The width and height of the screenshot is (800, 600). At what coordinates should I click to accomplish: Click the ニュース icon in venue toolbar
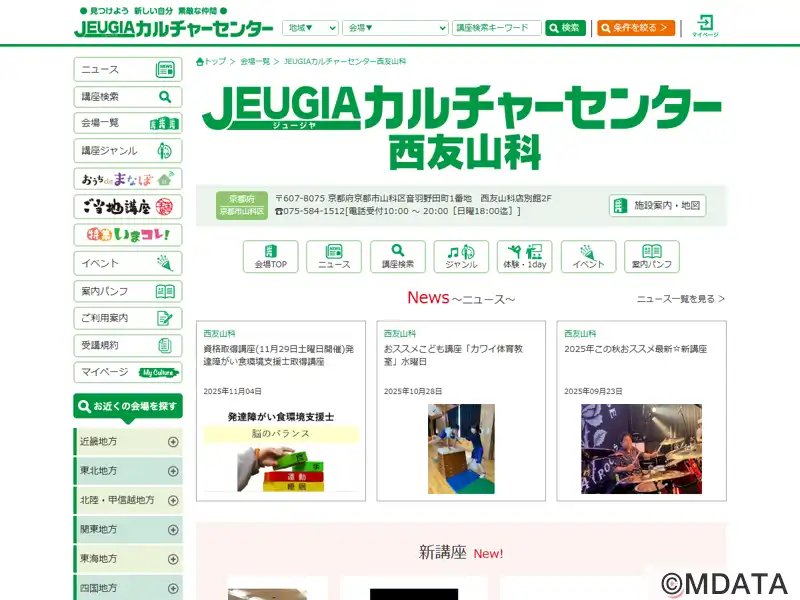pos(334,257)
